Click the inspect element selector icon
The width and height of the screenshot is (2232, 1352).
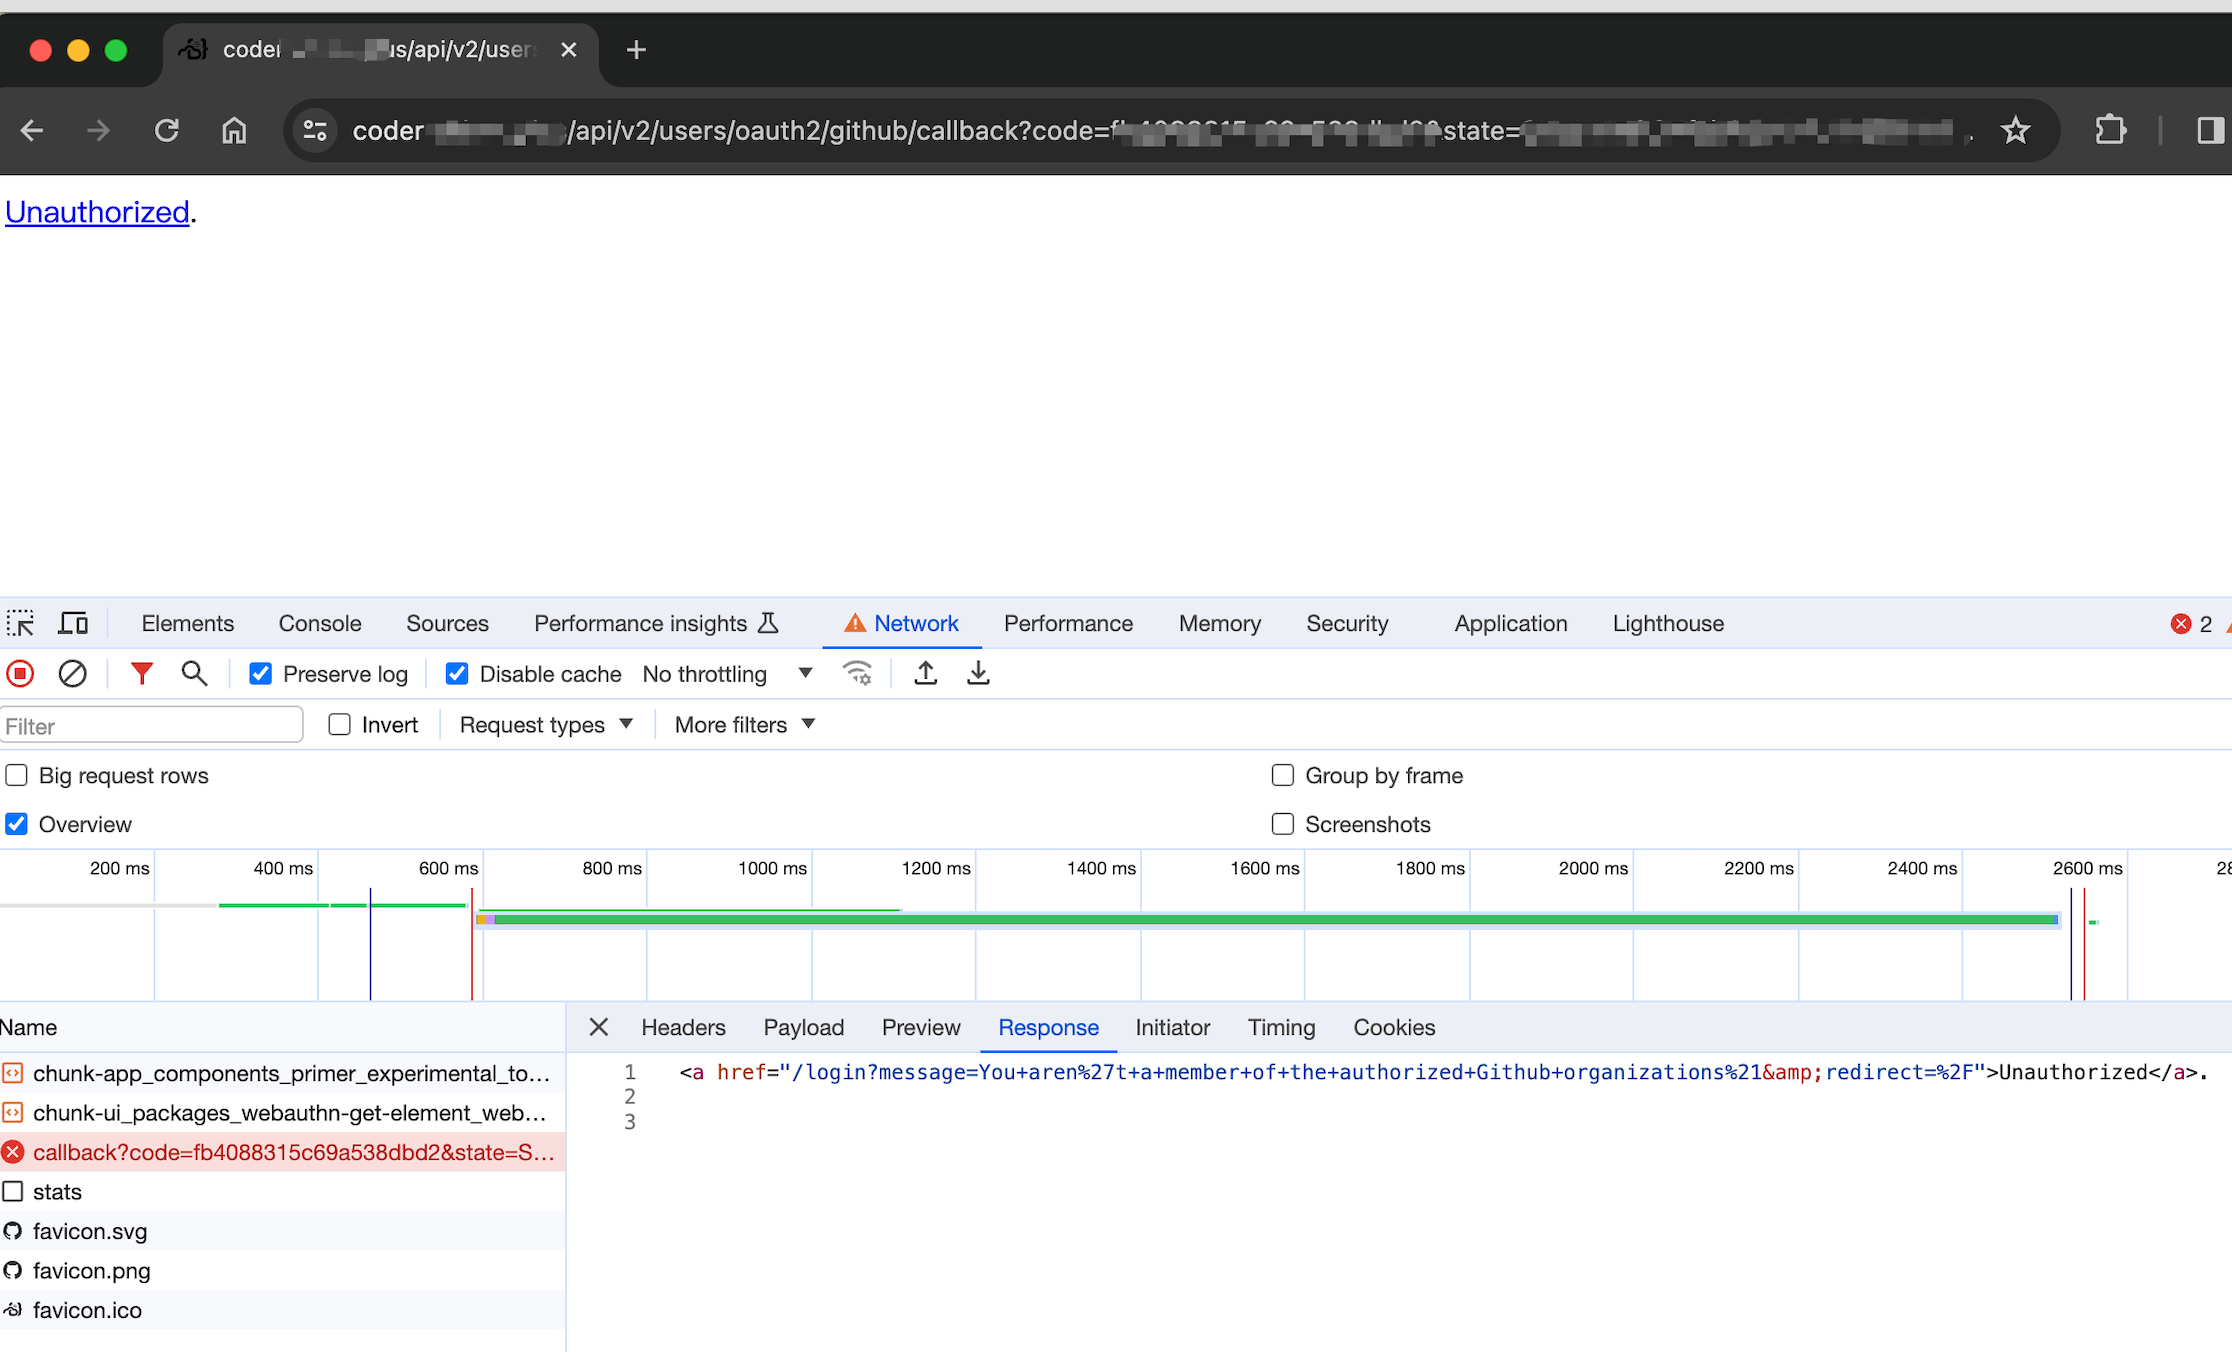(20, 624)
